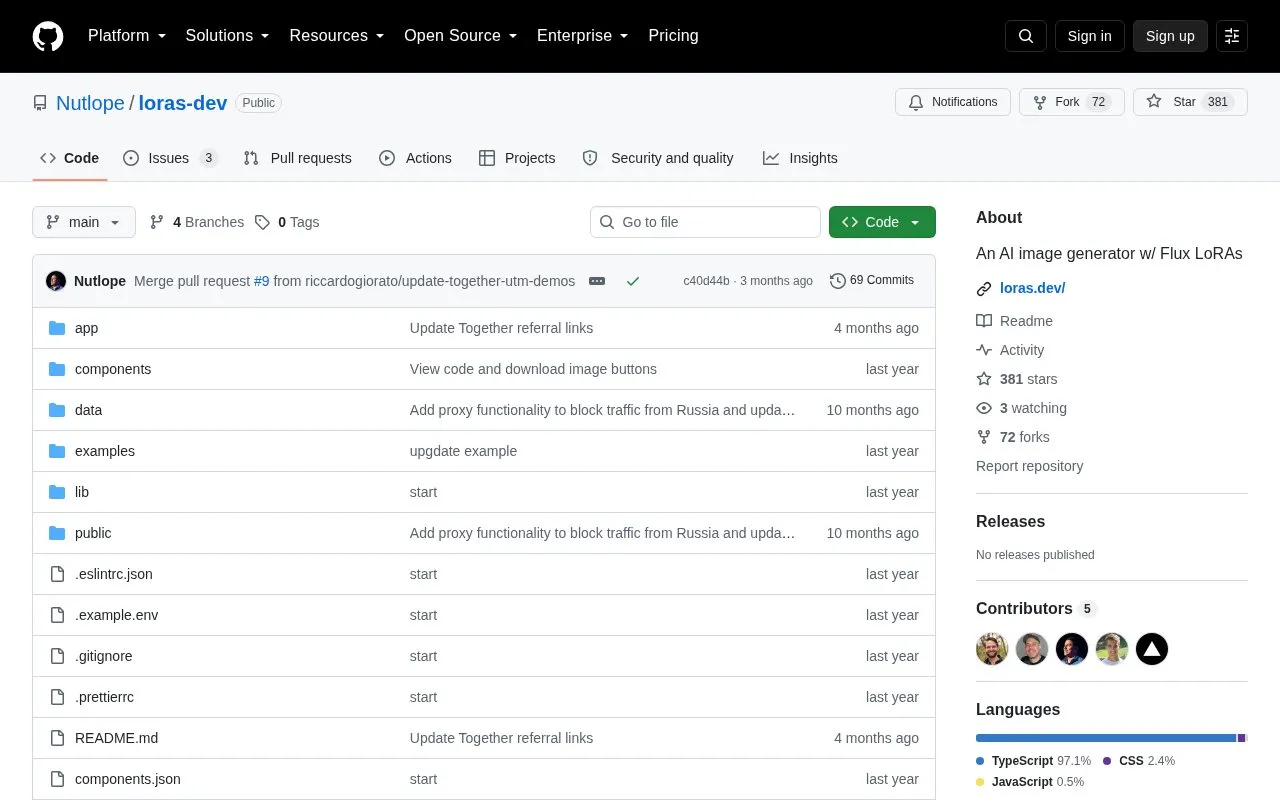Open the Nutlope owner link
The image size is (1280, 800).
[x=90, y=103]
